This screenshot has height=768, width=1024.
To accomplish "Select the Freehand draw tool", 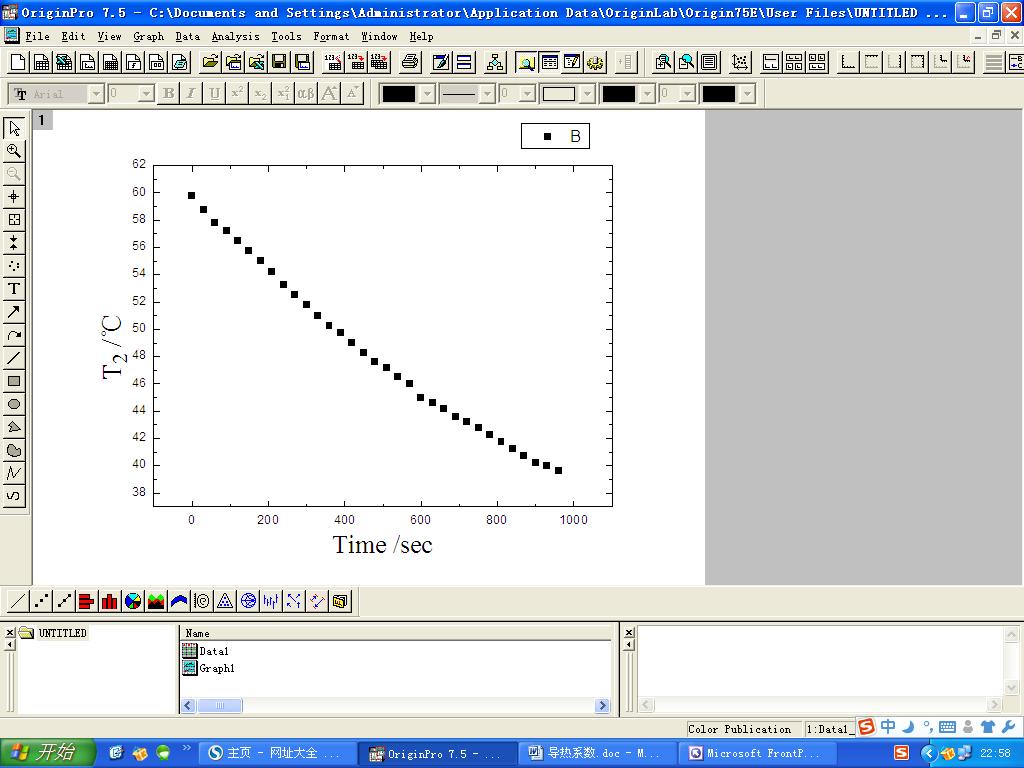I will click(x=14, y=496).
